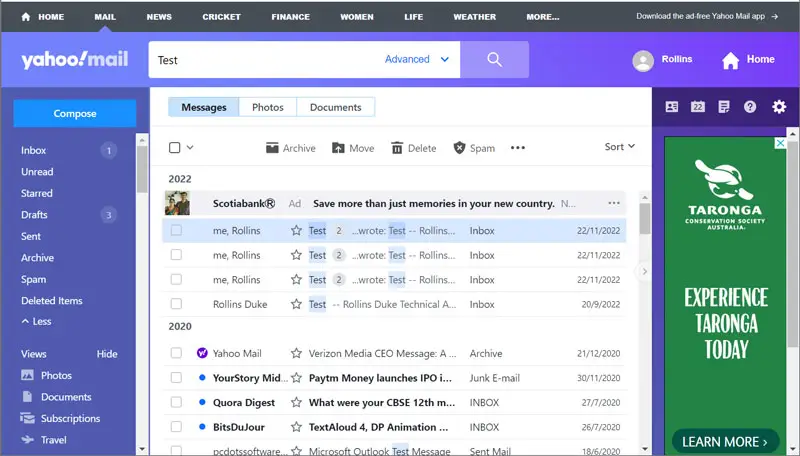The image size is (800, 456).
Task: Open the Contacts card icon
Action: (x=672, y=107)
